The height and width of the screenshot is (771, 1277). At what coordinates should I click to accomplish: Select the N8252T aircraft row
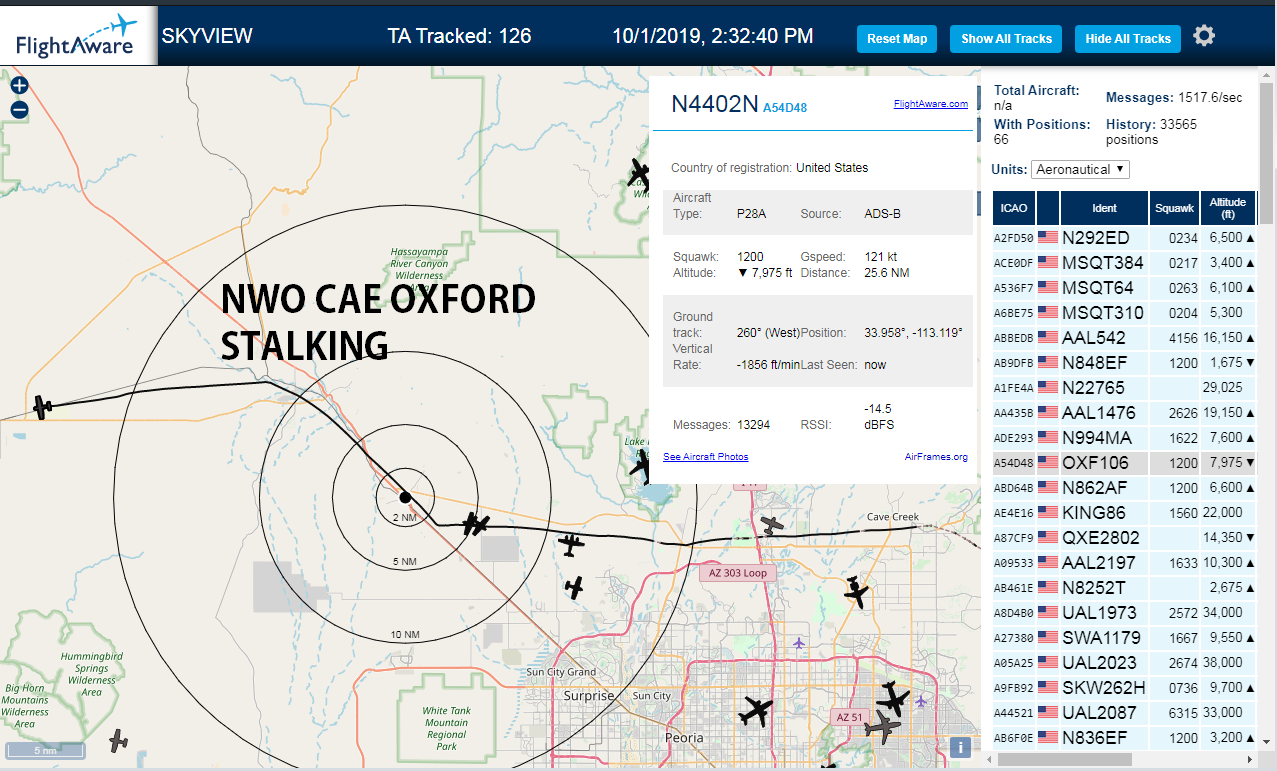(1124, 588)
